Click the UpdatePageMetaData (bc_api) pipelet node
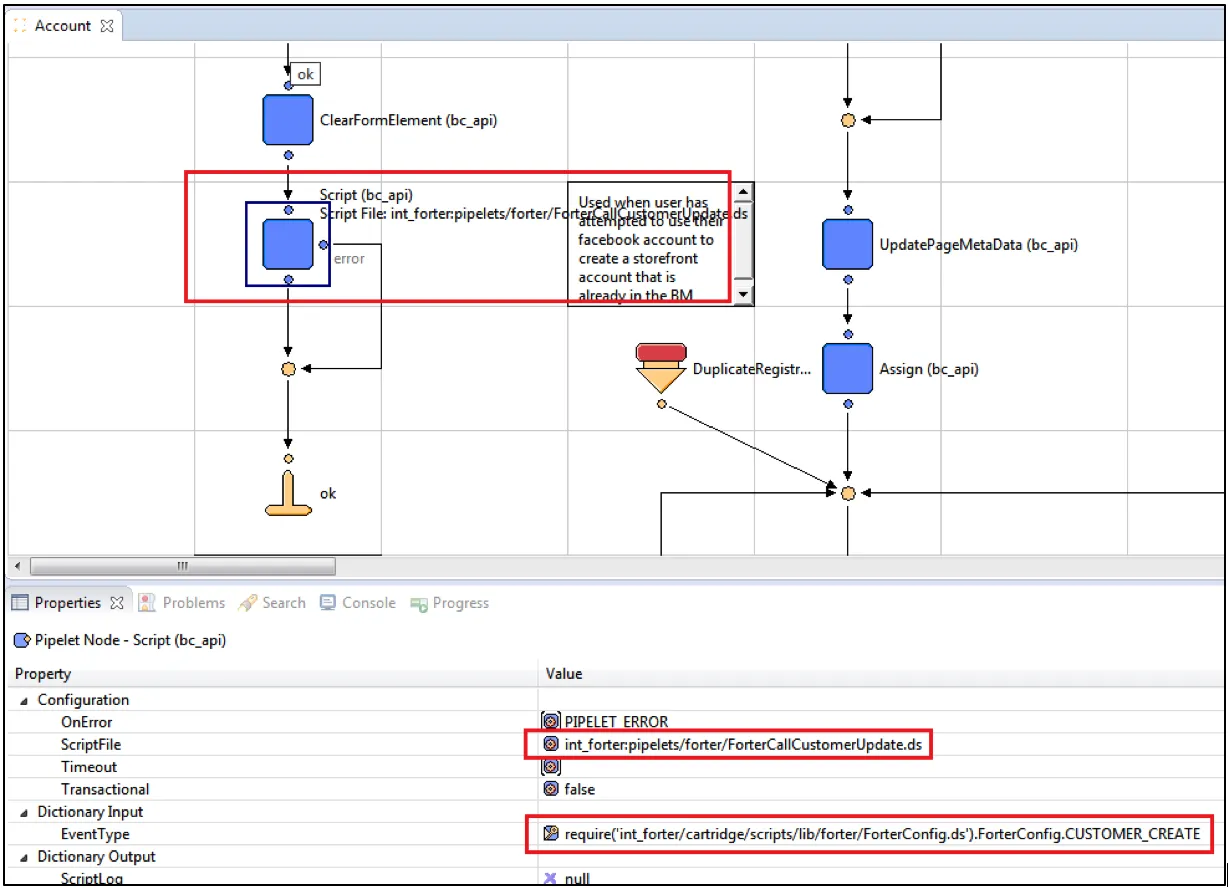 (848, 244)
